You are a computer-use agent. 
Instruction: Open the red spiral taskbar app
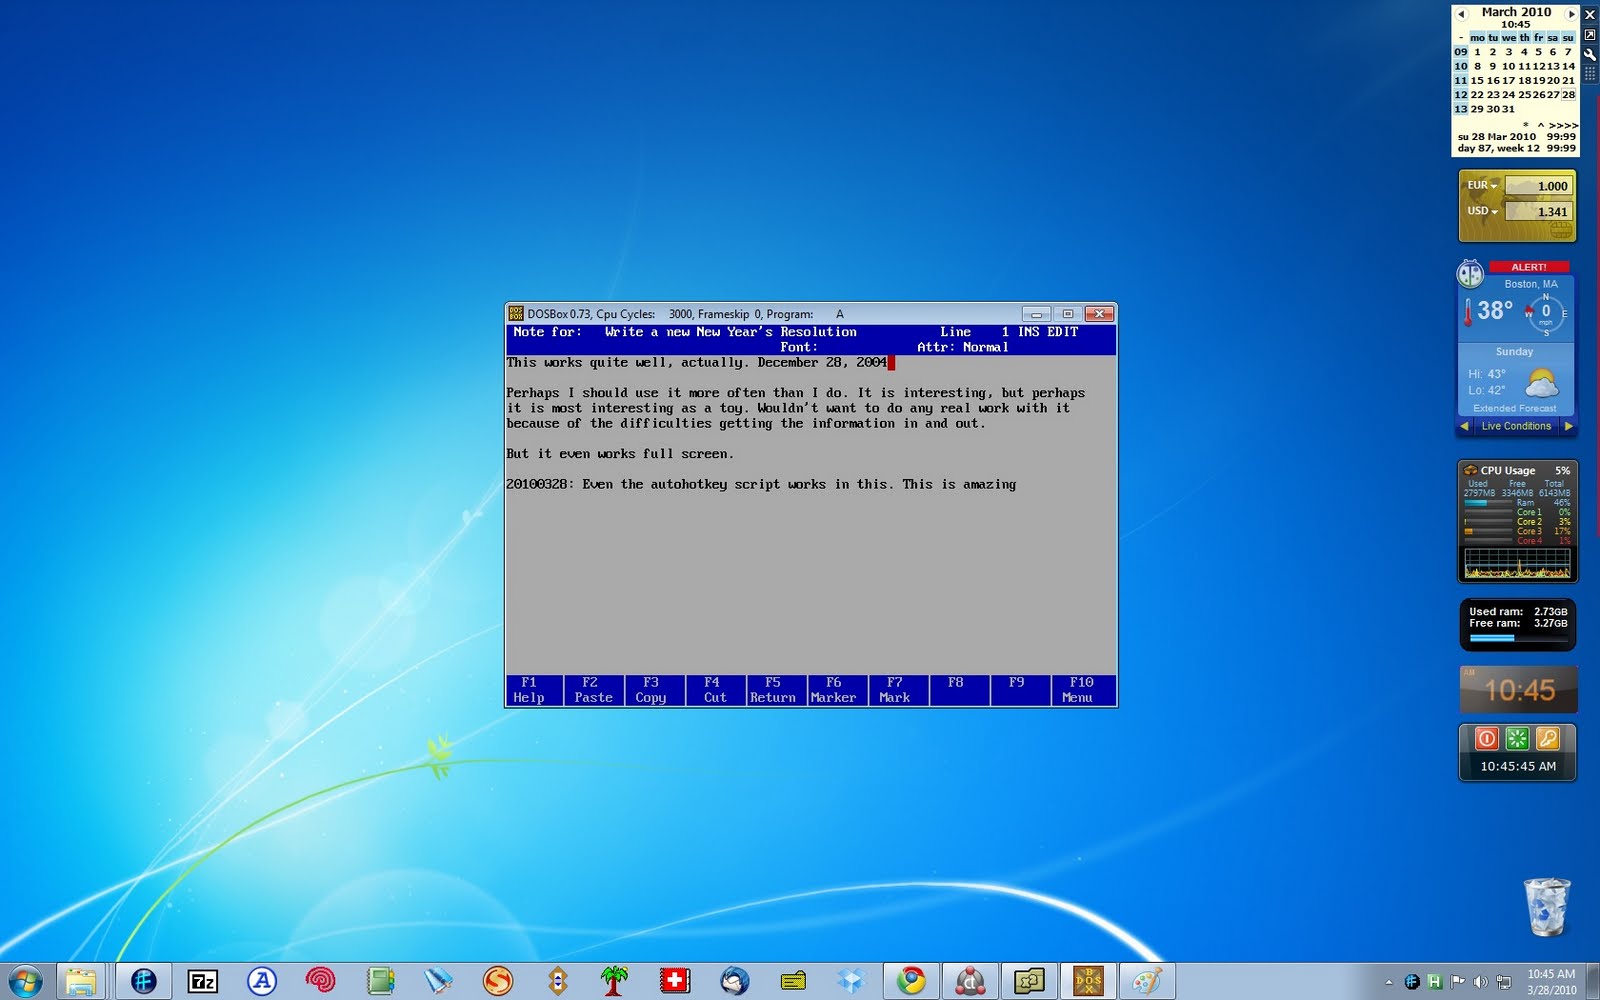click(320, 981)
